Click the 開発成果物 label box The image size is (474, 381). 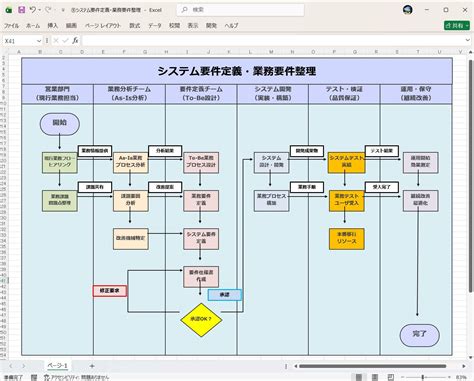[307, 151]
